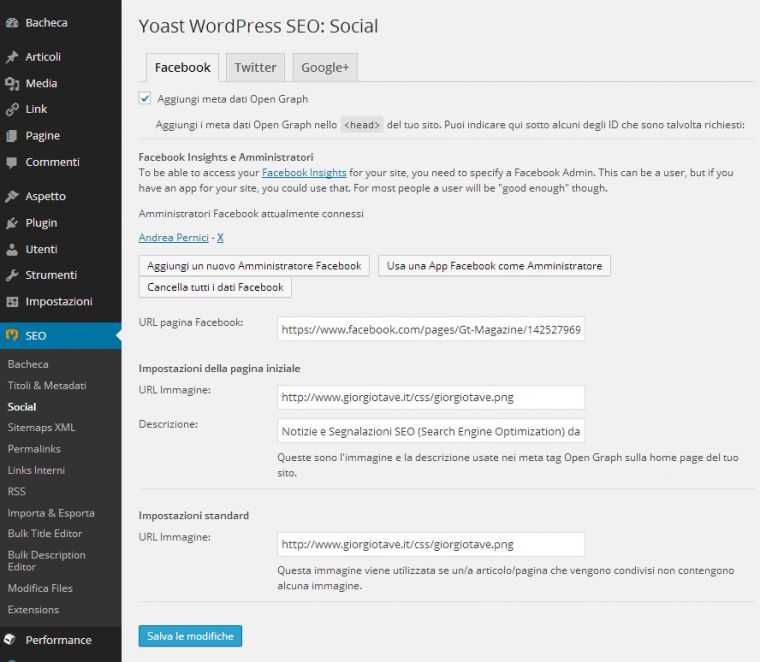The width and height of the screenshot is (760, 662).
Task: Switch to the Facebook tab
Action: [x=182, y=67]
